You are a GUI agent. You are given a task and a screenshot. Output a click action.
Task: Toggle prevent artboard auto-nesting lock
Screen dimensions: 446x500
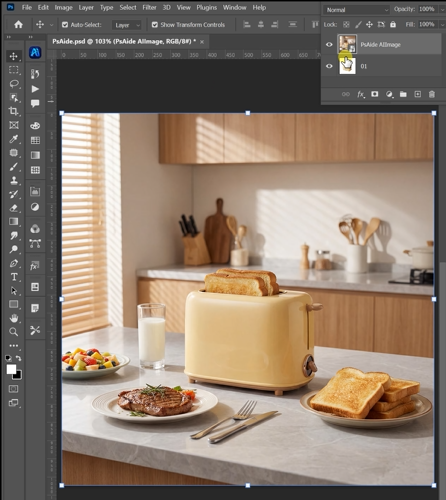click(x=381, y=24)
